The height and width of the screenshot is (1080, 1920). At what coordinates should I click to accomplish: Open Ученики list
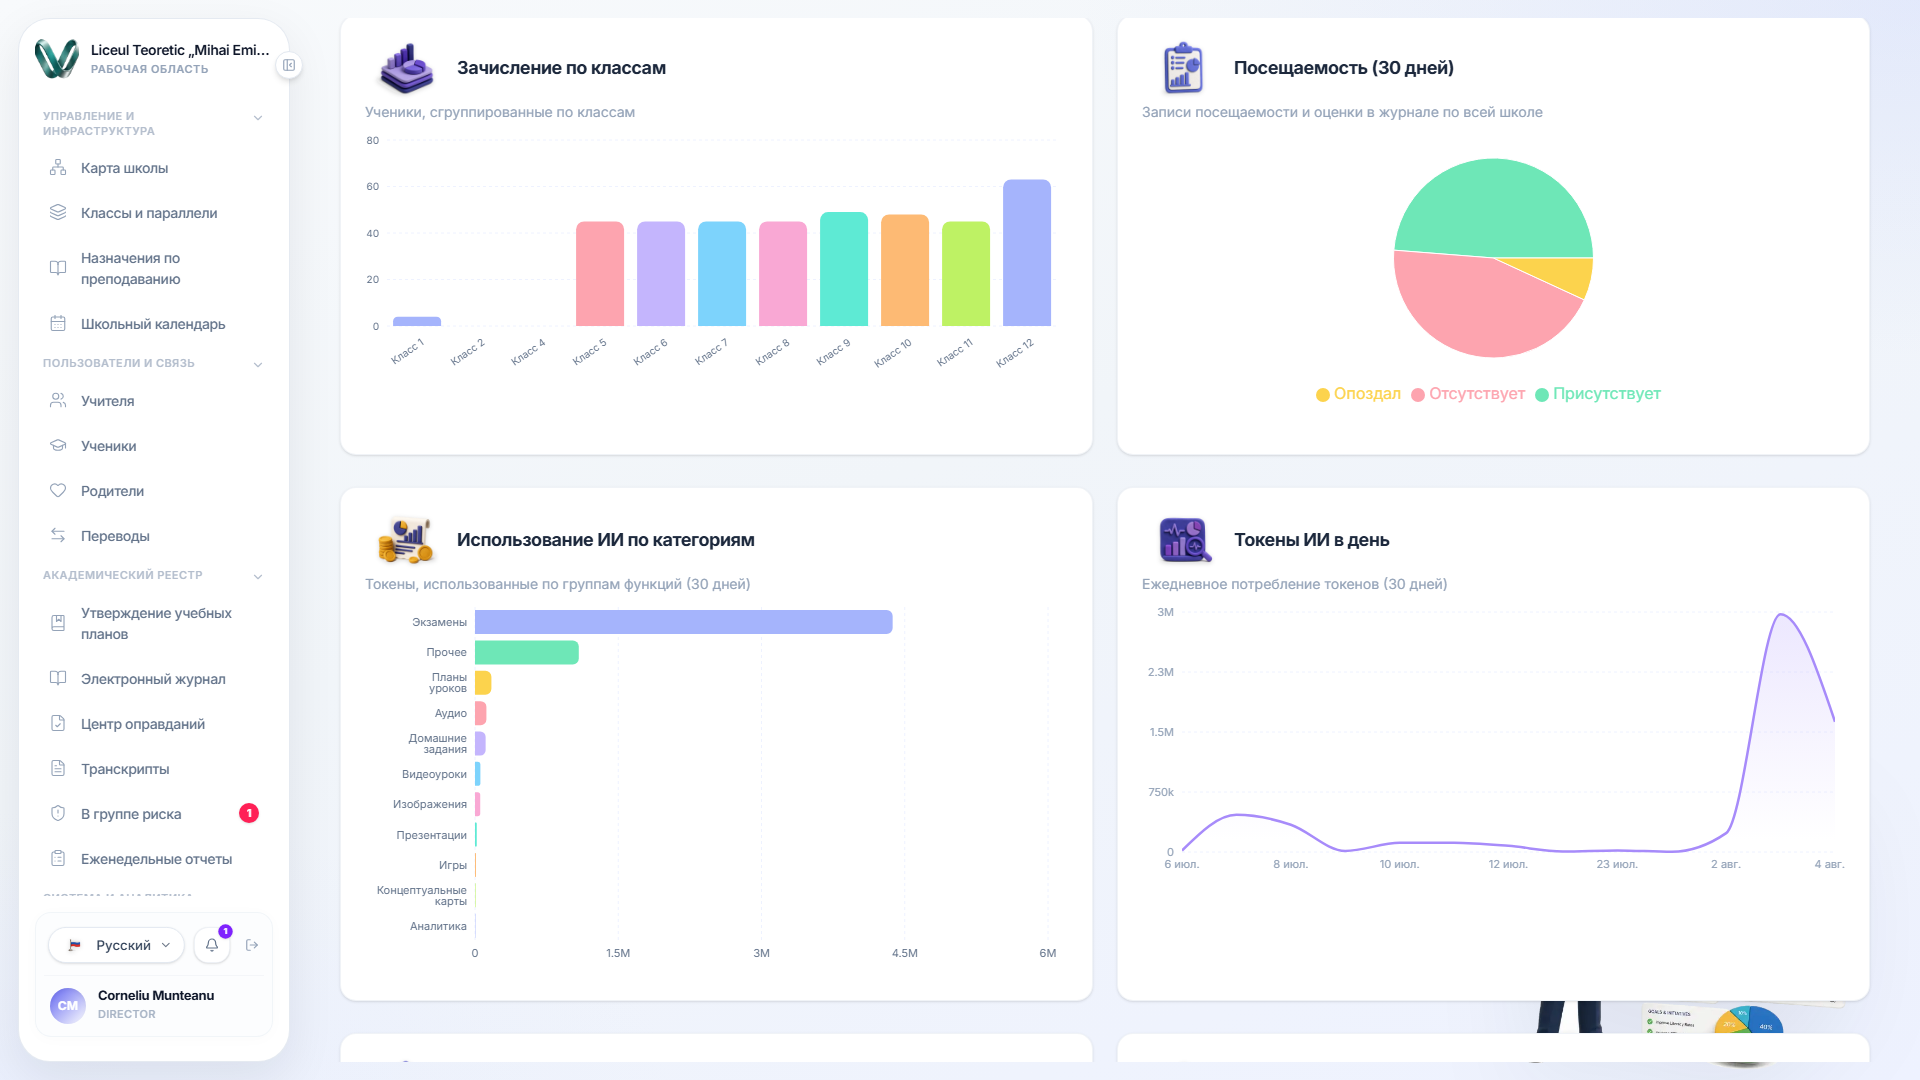pos(154,446)
